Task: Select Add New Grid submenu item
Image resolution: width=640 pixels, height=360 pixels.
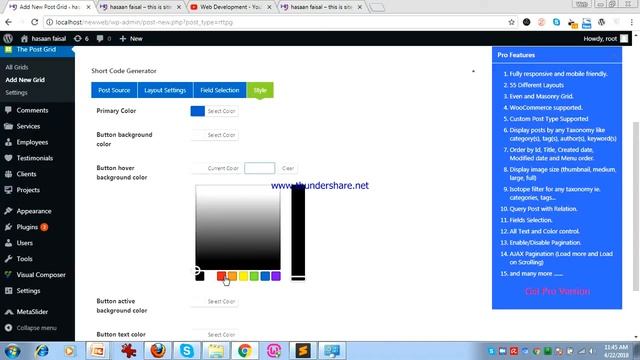Action: point(25,80)
